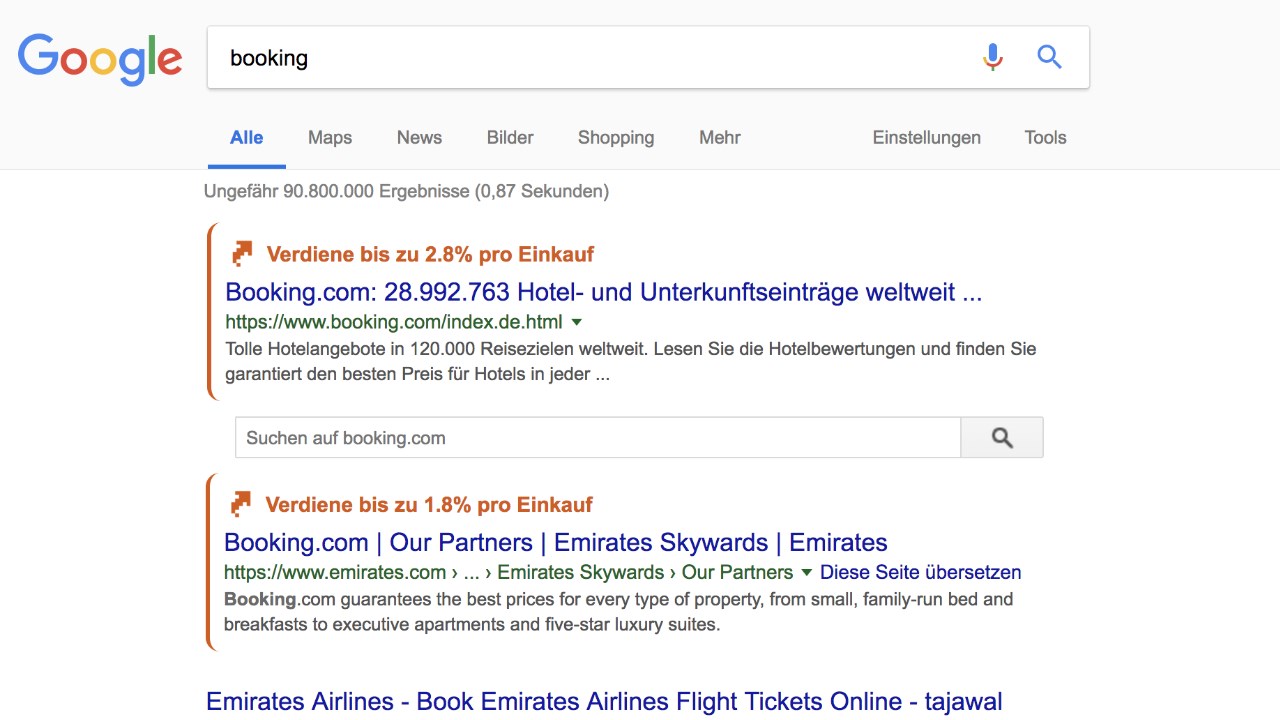
Task: Click the blue search magnifier icon
Action: [1049, 57]
